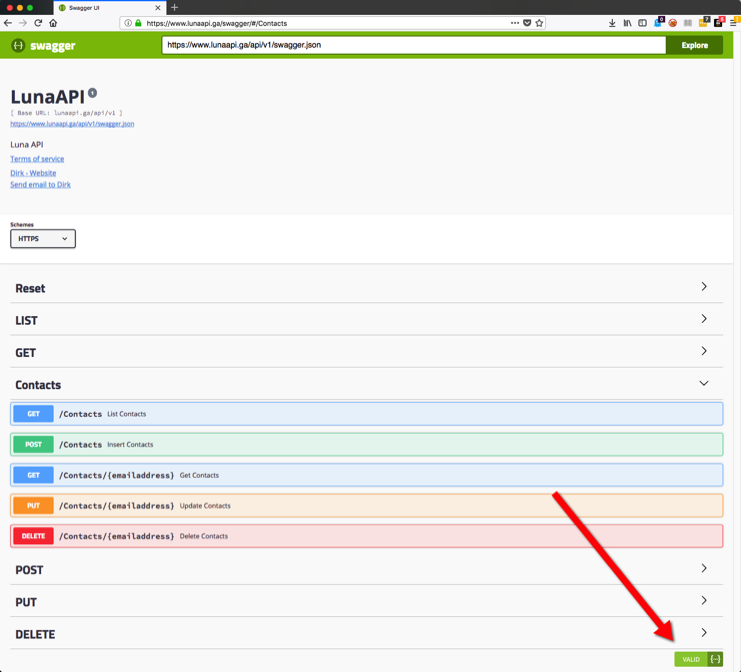Click the browser forward arrow
Screen dimensions: 741x672
point(22,23)
